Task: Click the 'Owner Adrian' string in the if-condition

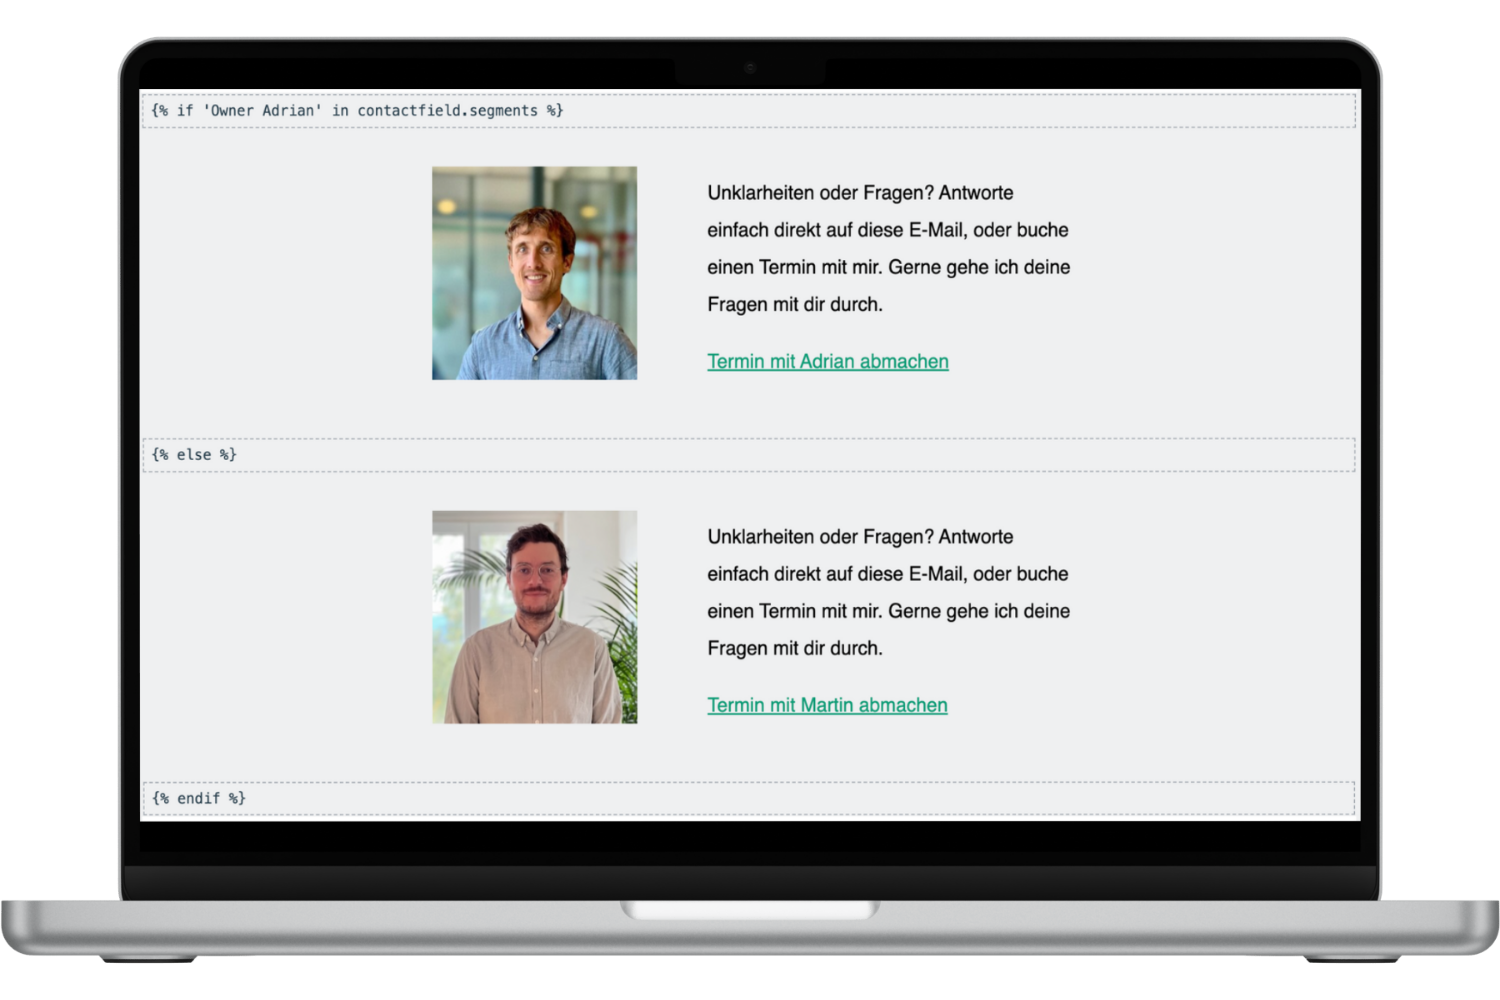Action: [262, 111]
